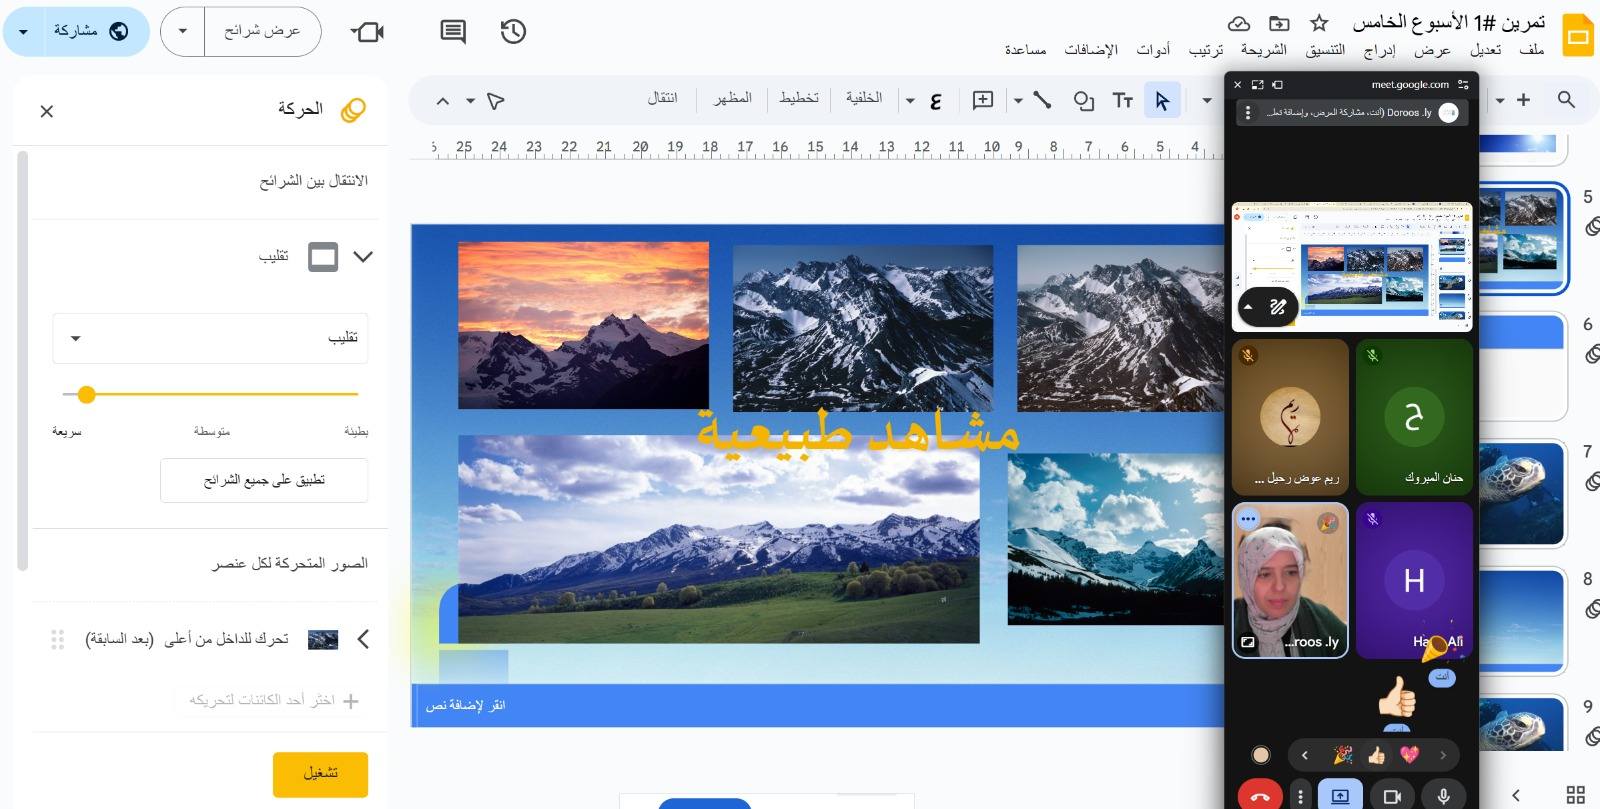Open the transition type dropdown تقليب
This screenshot has height=809, width=1600.
pos(210,338)
